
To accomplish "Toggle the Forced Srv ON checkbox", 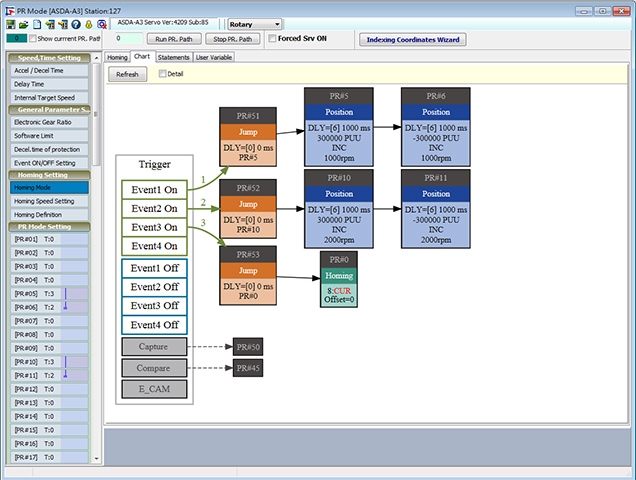I will click(x=271, y=39).
